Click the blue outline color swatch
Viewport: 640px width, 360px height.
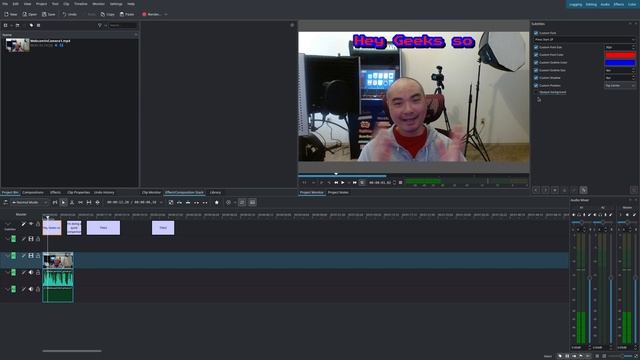(620, 62)
